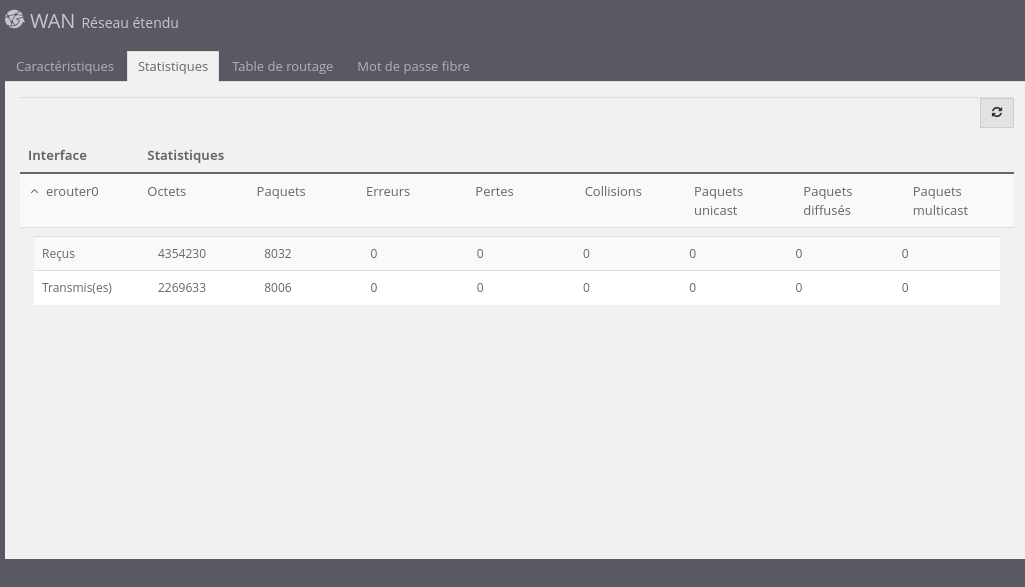This screenshot has width=1025, height=587.
Task: Click the WAN globe icon
Action: click(14, 20)
